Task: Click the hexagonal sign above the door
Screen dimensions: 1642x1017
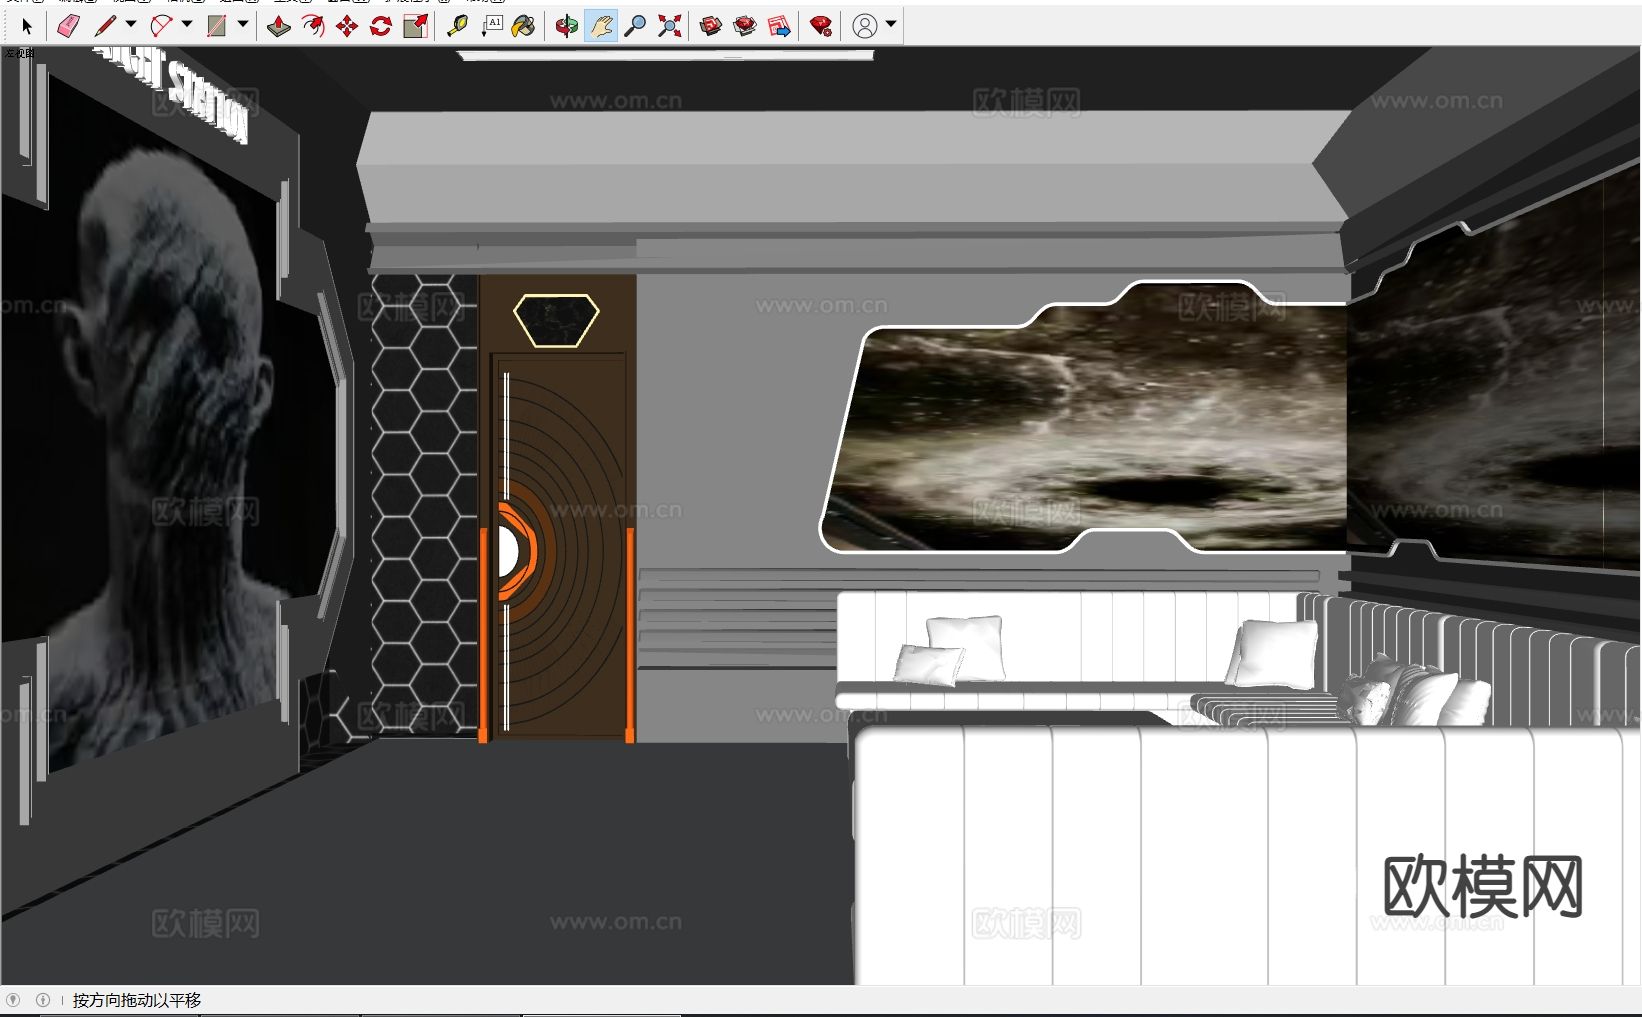Action: [556, 320]
